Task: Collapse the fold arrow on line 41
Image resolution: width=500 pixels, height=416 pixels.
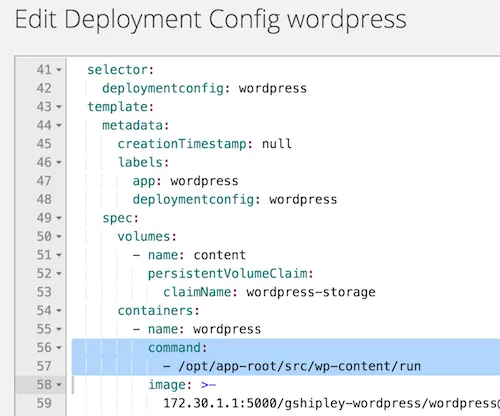Action: 59,70
